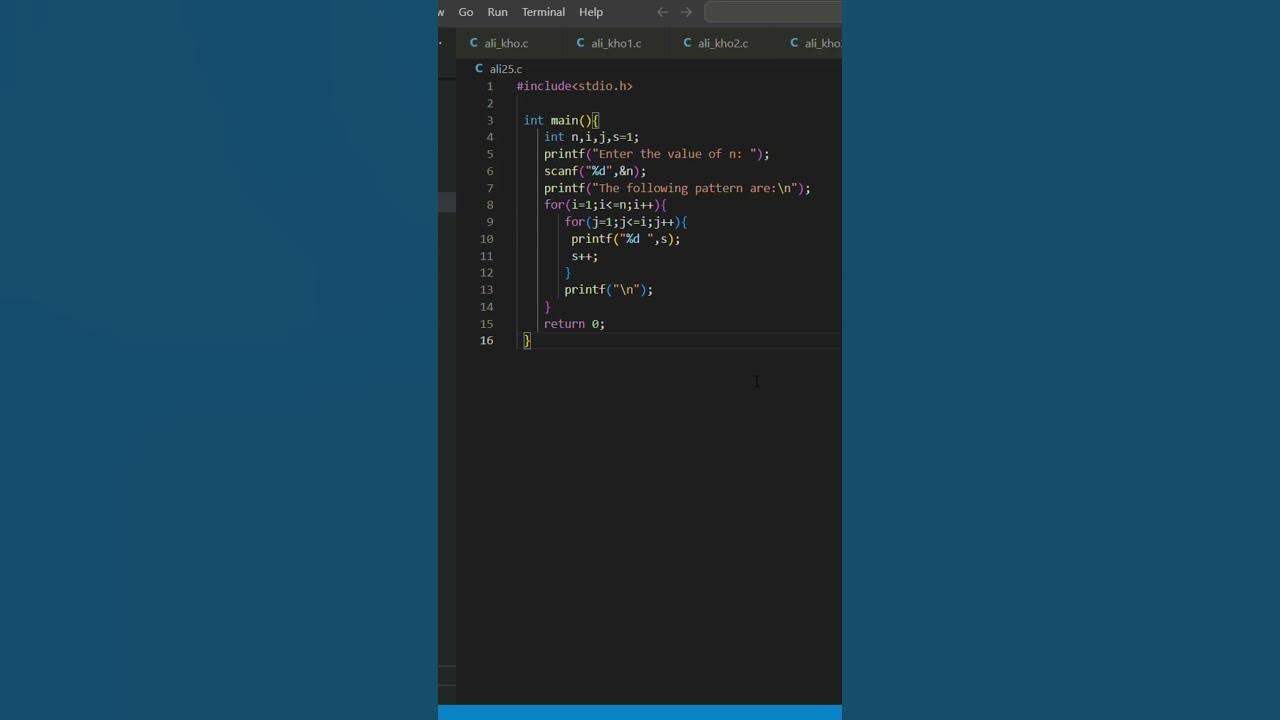Viewport: 1280px width, 720px height.
Task: Click the ali25.c breadcrumb
Action: 506,69
